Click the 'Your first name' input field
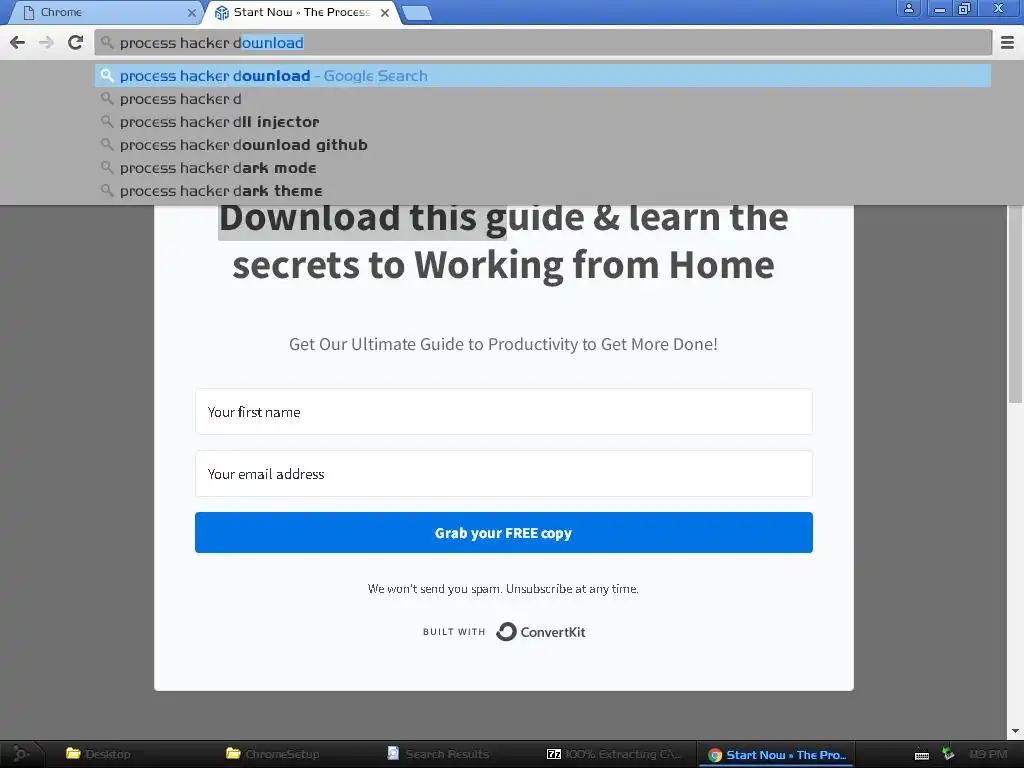 click(x=504, y=412)
